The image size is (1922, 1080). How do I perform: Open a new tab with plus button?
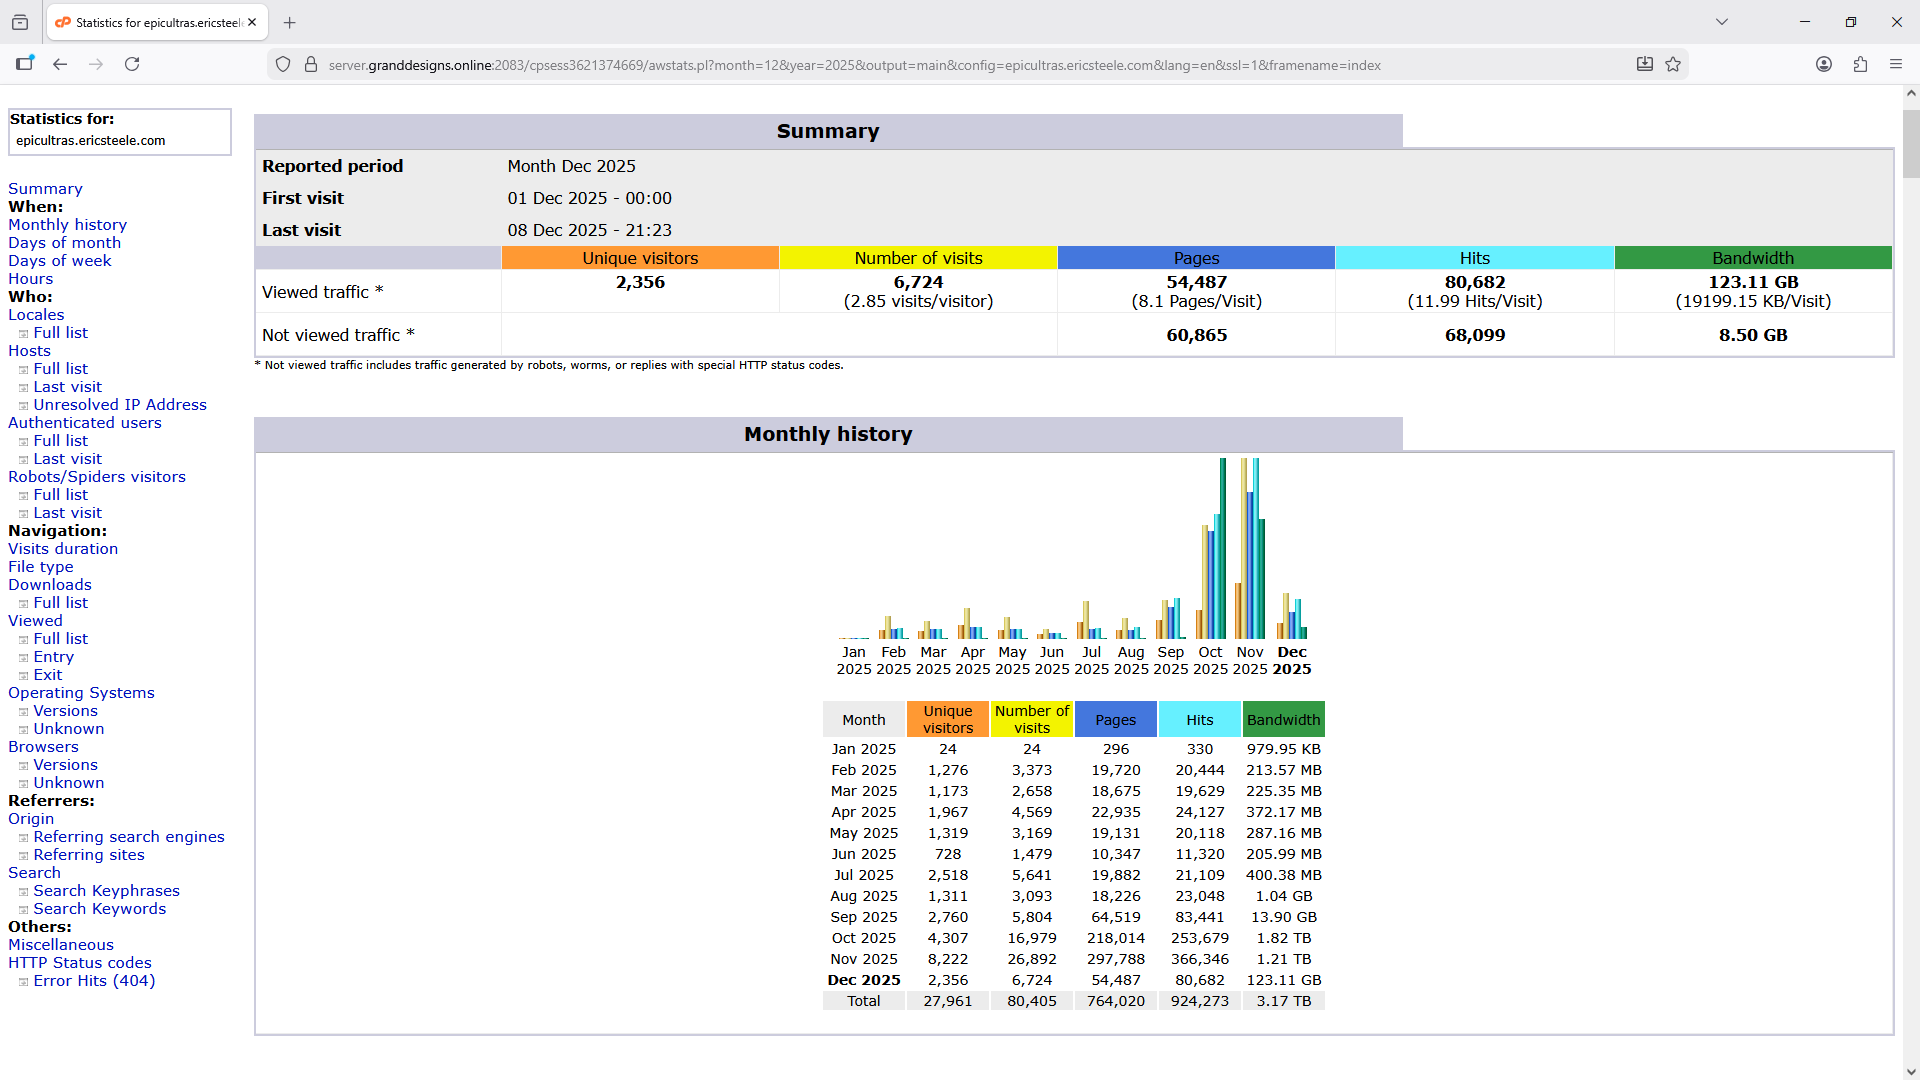coord(290,22)
